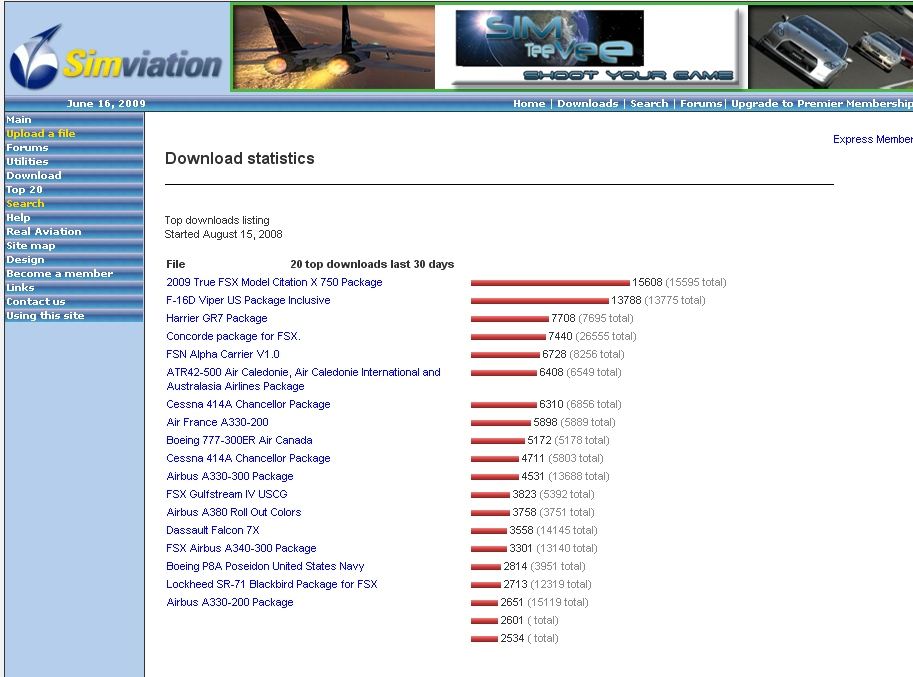The height and width of the screenshot is (677, 913).
Task: Click the Boeing 777-300ER Air Canada link
Action: (x=239, y=440)
